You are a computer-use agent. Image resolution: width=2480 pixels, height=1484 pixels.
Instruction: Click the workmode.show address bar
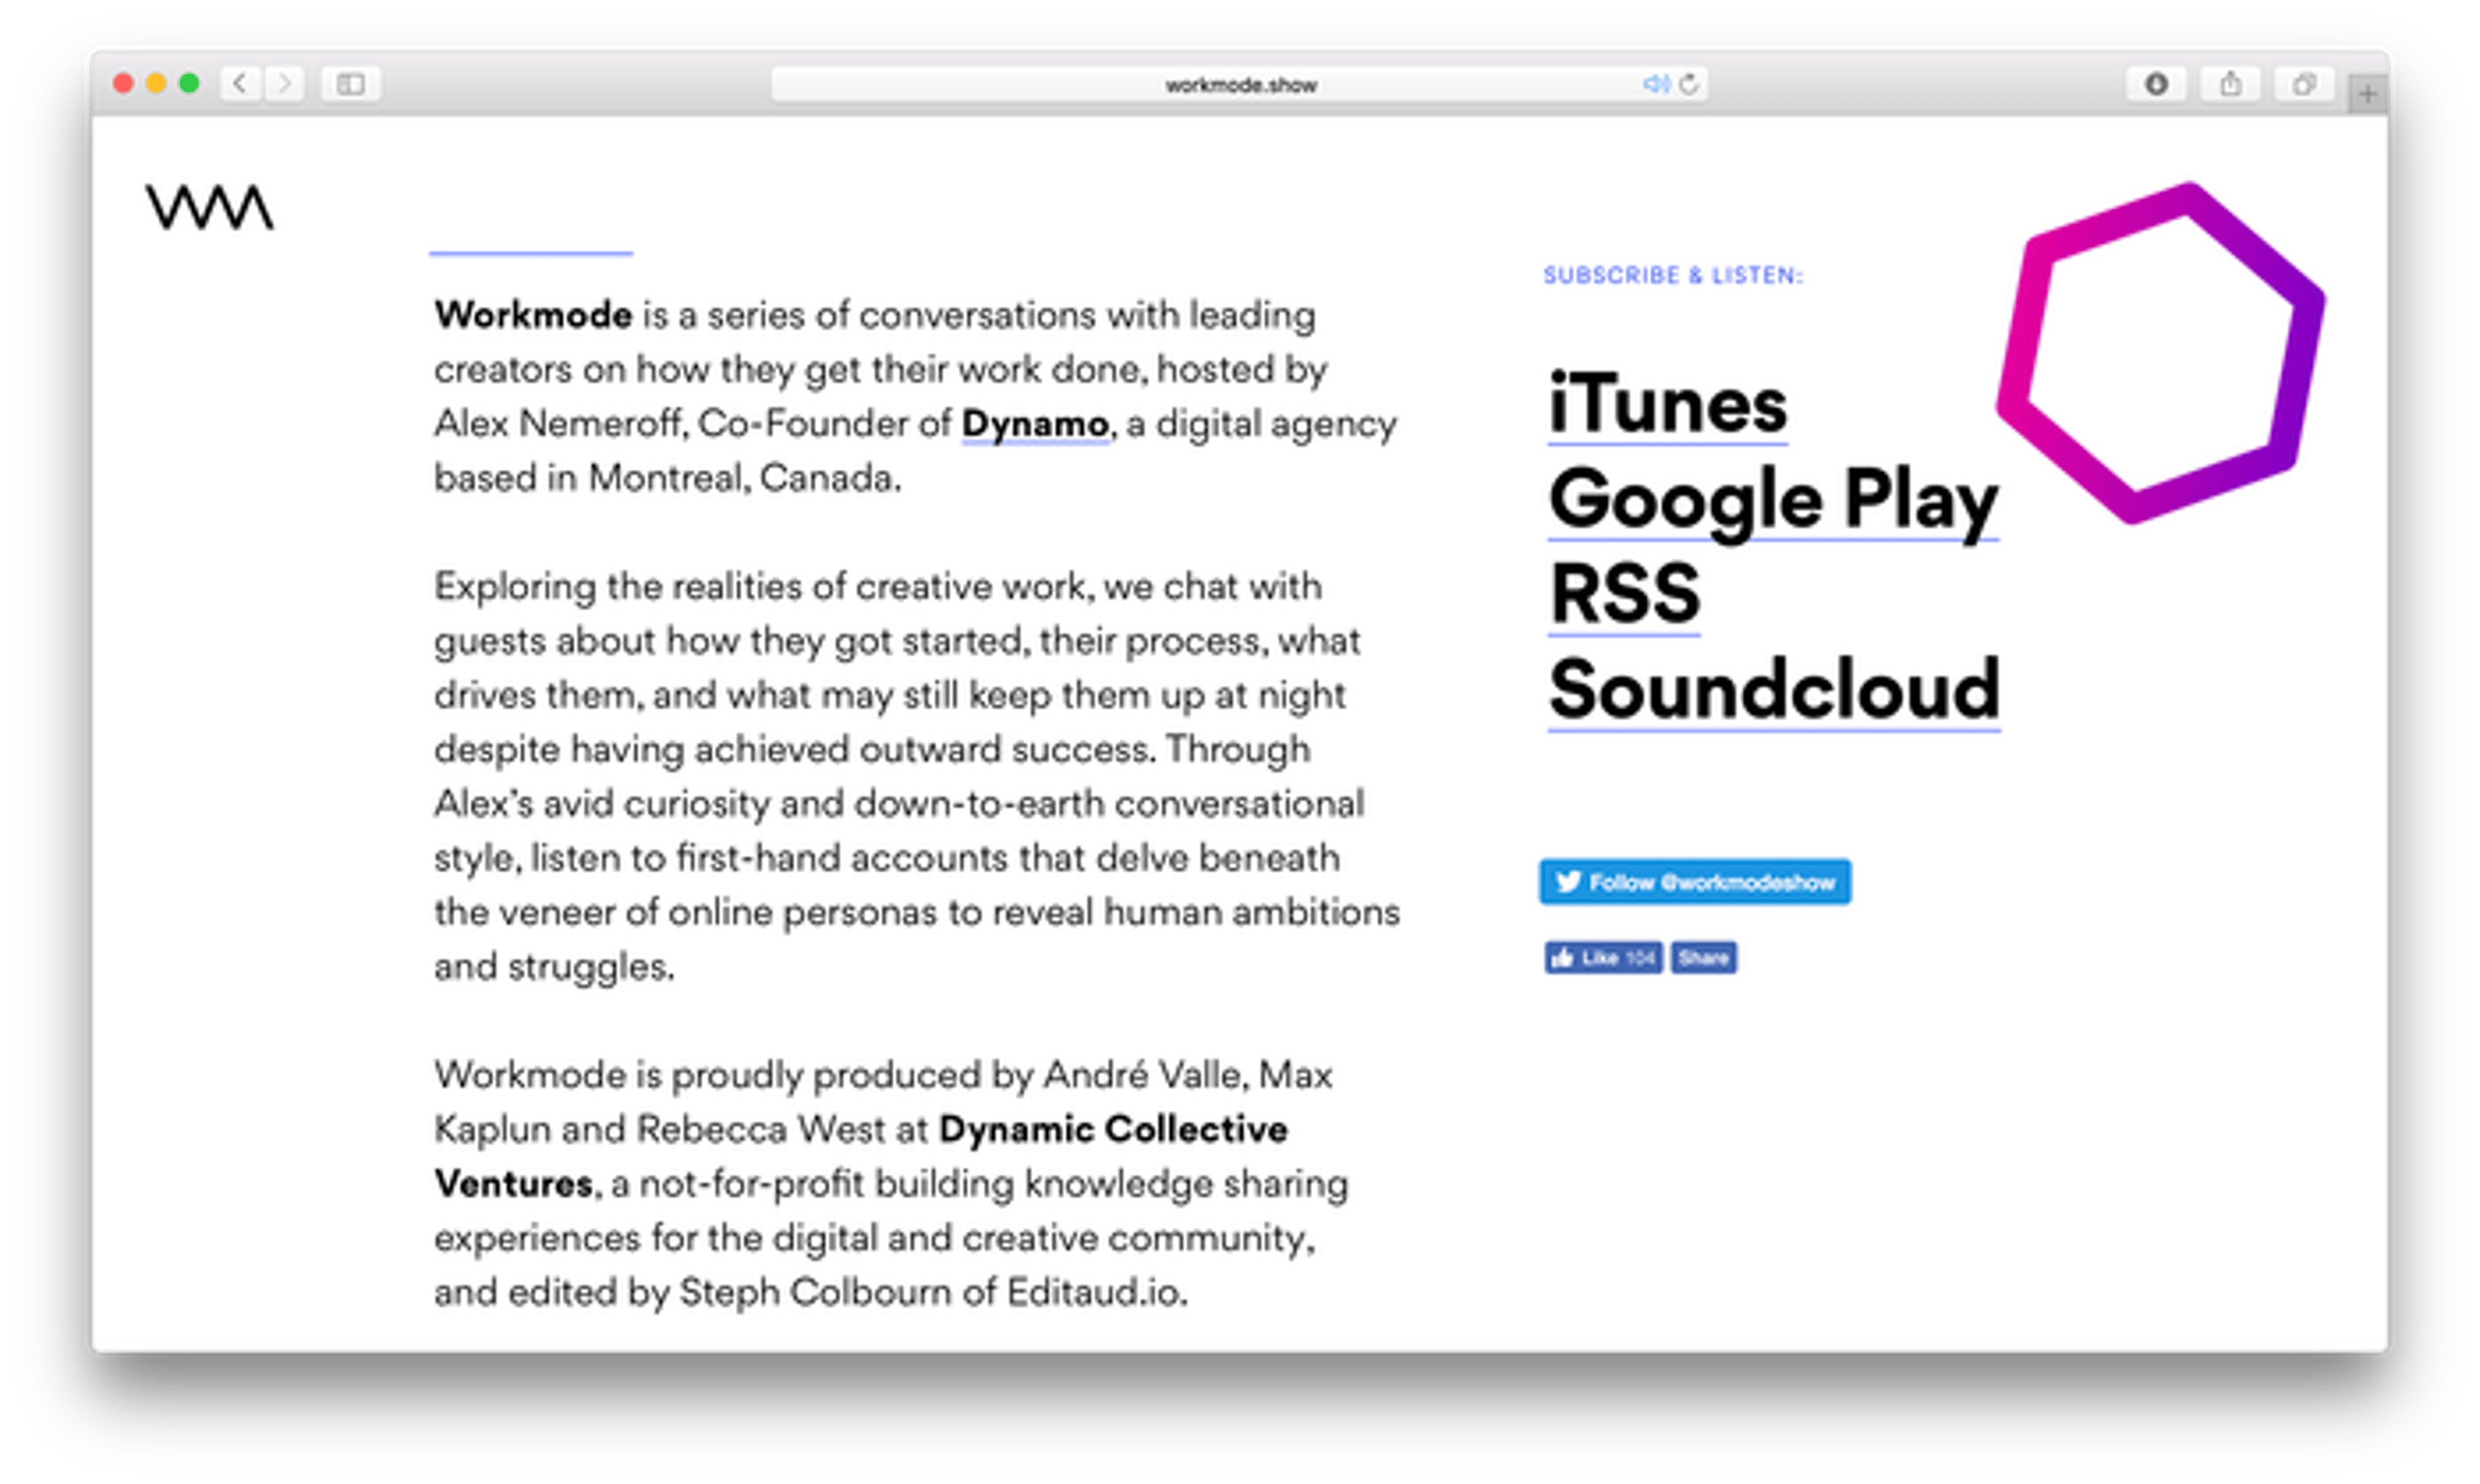tap(1240, 85)
